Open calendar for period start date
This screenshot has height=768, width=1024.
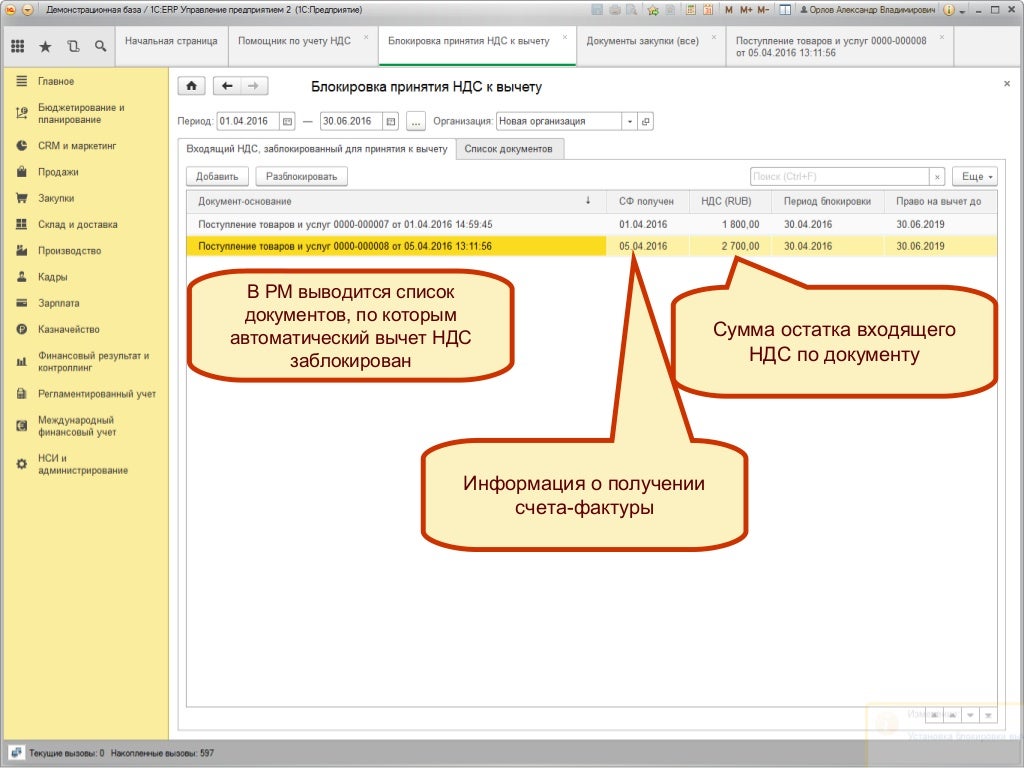288,122
